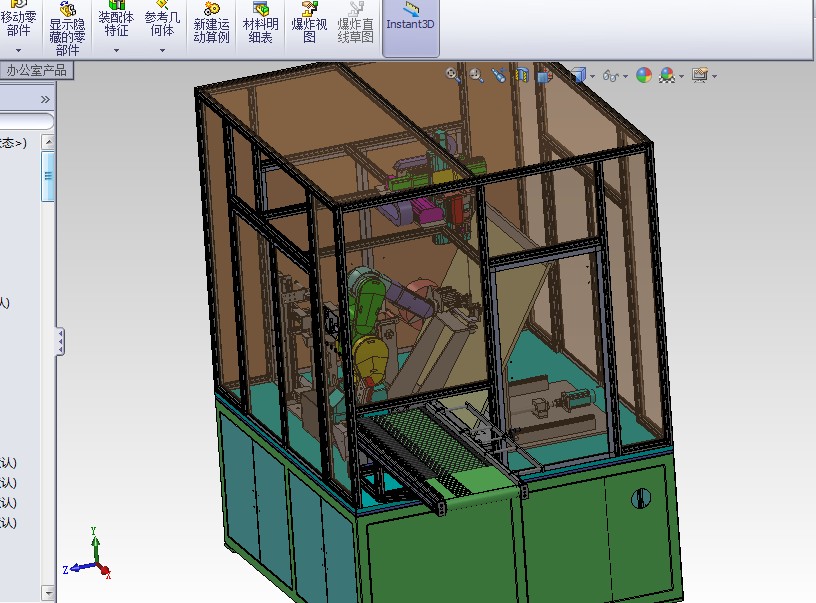Click Exploded View (爆炸视图) tool

[309, 23]
